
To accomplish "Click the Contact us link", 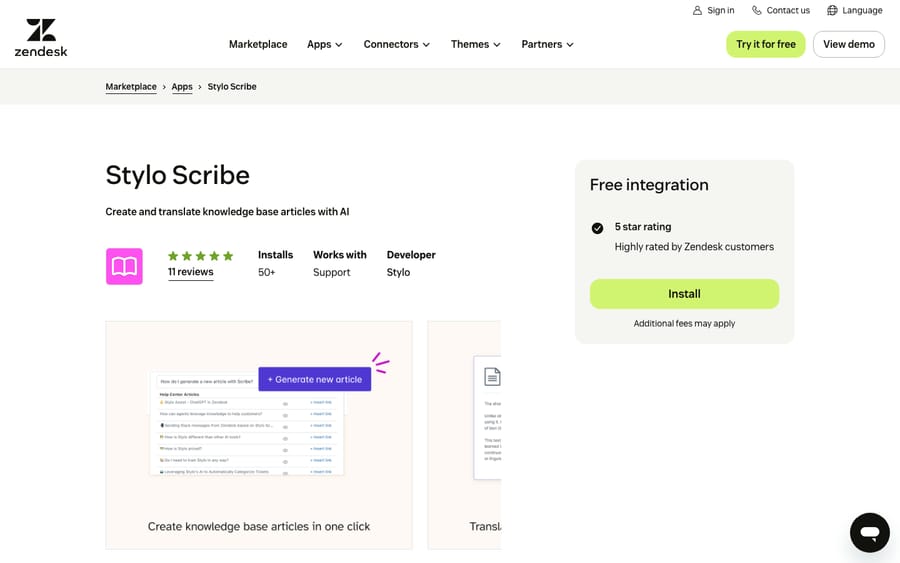I will [x=781, y=10].
